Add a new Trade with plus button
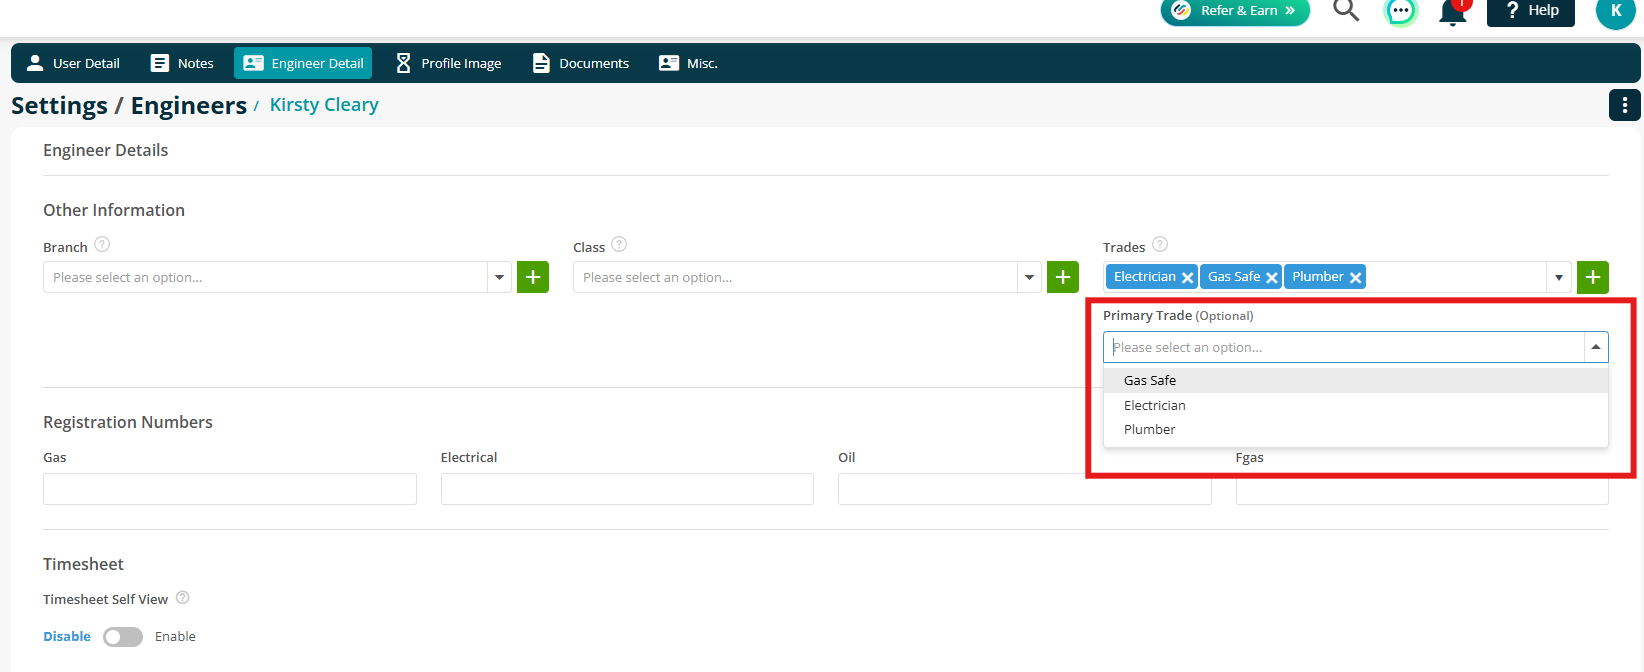Image resolution: width=1644 pixels, height=672 pixels. 1593,277
